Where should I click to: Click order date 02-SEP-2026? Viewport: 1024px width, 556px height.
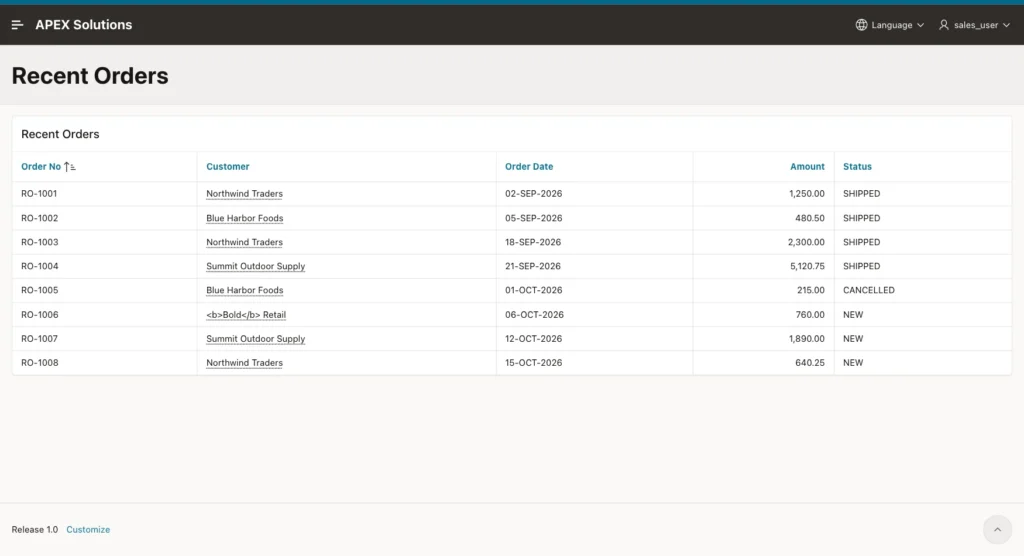(x=534, y=193)
